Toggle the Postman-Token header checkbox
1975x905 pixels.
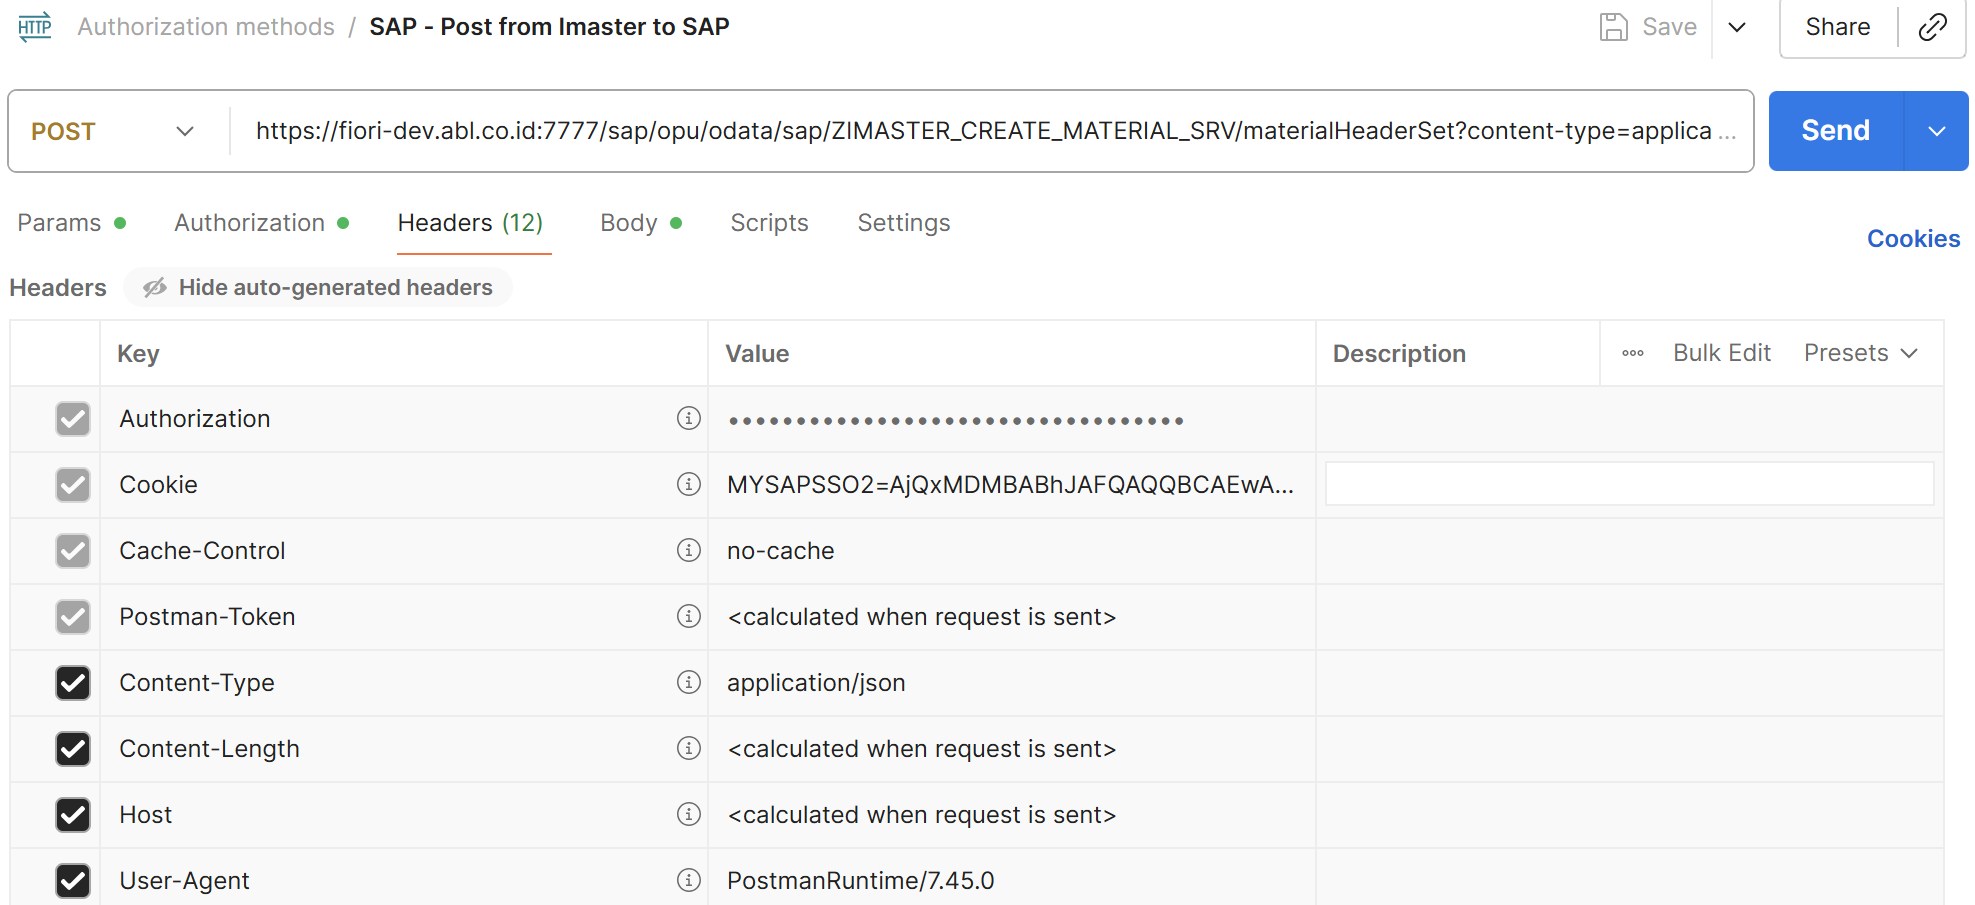tap(73, 617)
